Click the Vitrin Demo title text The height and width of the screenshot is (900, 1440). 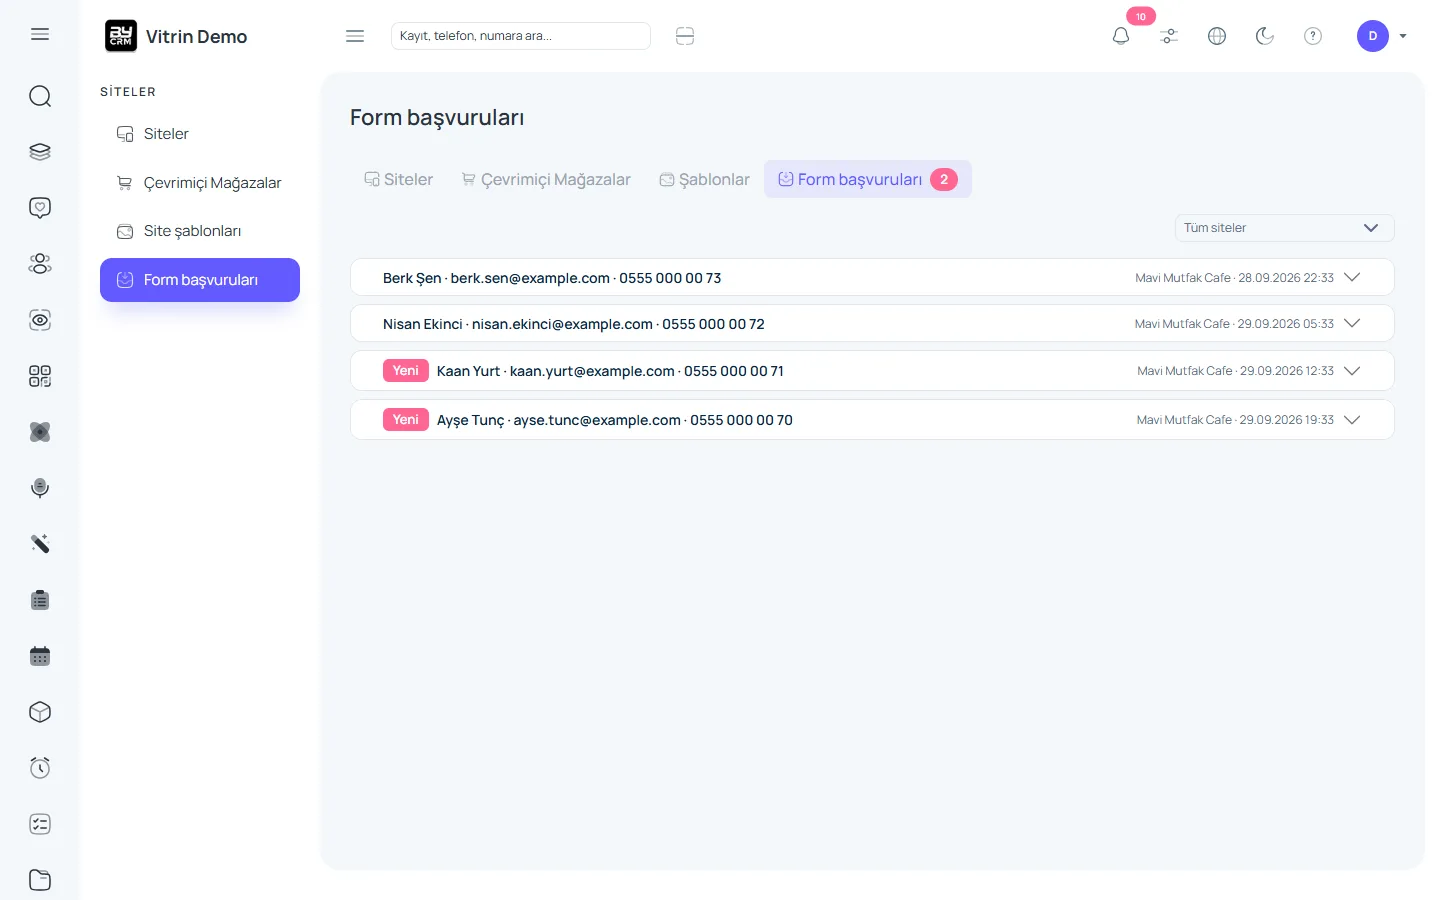point(197,37)
